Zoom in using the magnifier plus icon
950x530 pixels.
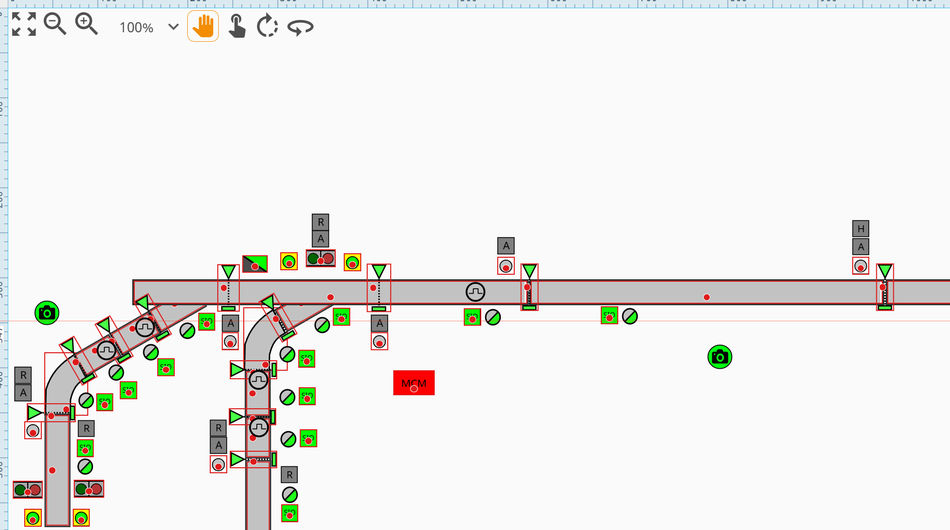coord(87,25)
